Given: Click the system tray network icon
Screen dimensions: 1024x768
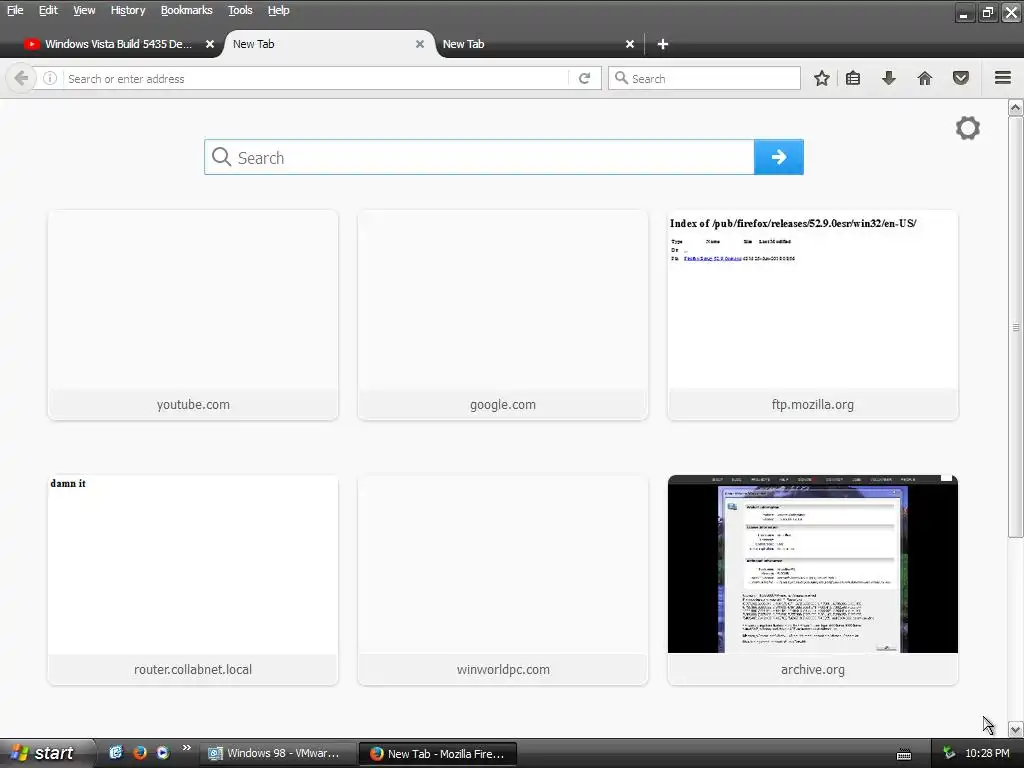Looking at the screenshot, I should pyautogui.click(x=949, y=753).
